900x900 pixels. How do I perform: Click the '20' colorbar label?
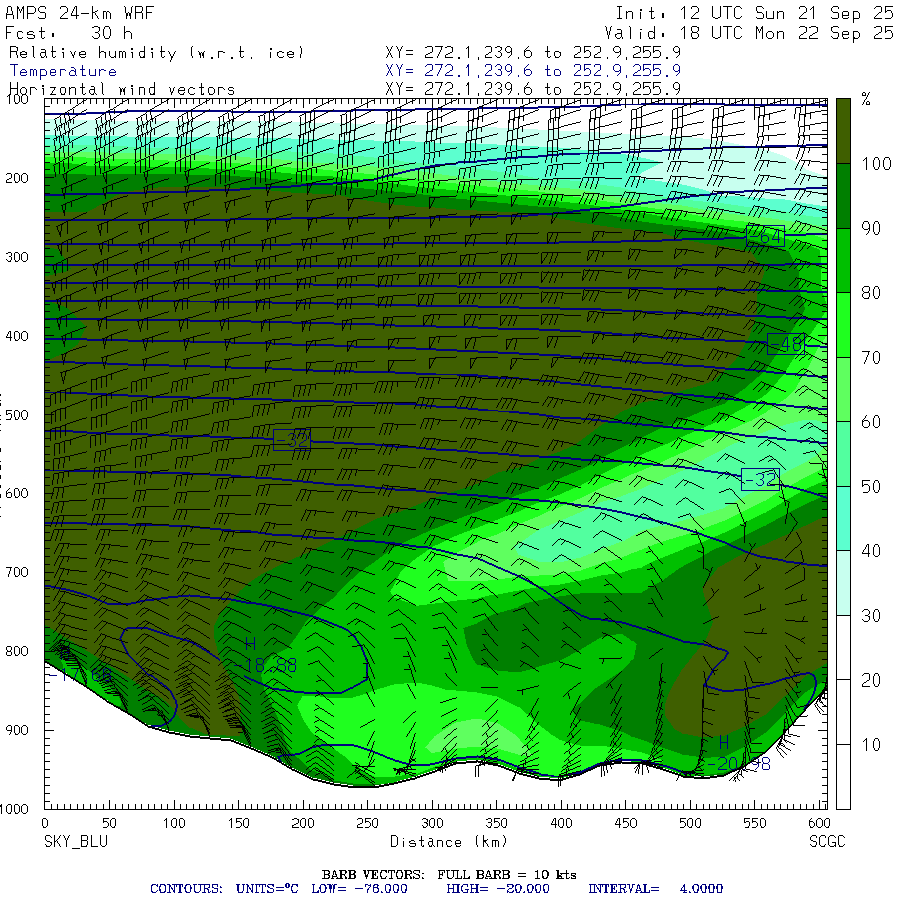871,680
